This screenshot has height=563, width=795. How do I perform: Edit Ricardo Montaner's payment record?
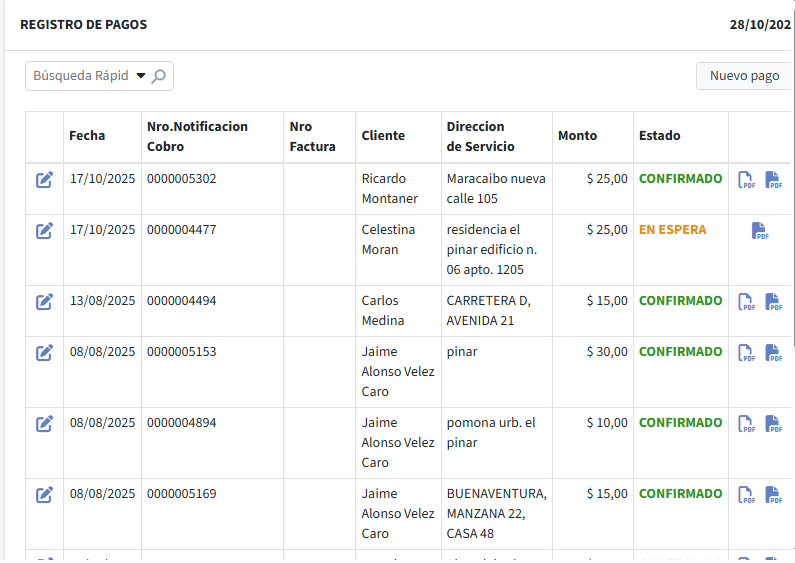click(x=44, y=180)
